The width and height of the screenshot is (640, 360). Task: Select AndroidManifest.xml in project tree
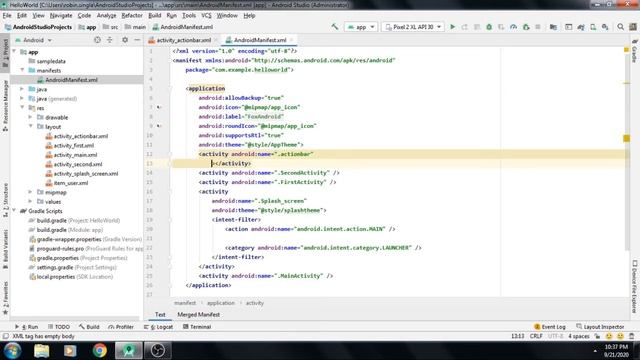[x=71, y=80]
